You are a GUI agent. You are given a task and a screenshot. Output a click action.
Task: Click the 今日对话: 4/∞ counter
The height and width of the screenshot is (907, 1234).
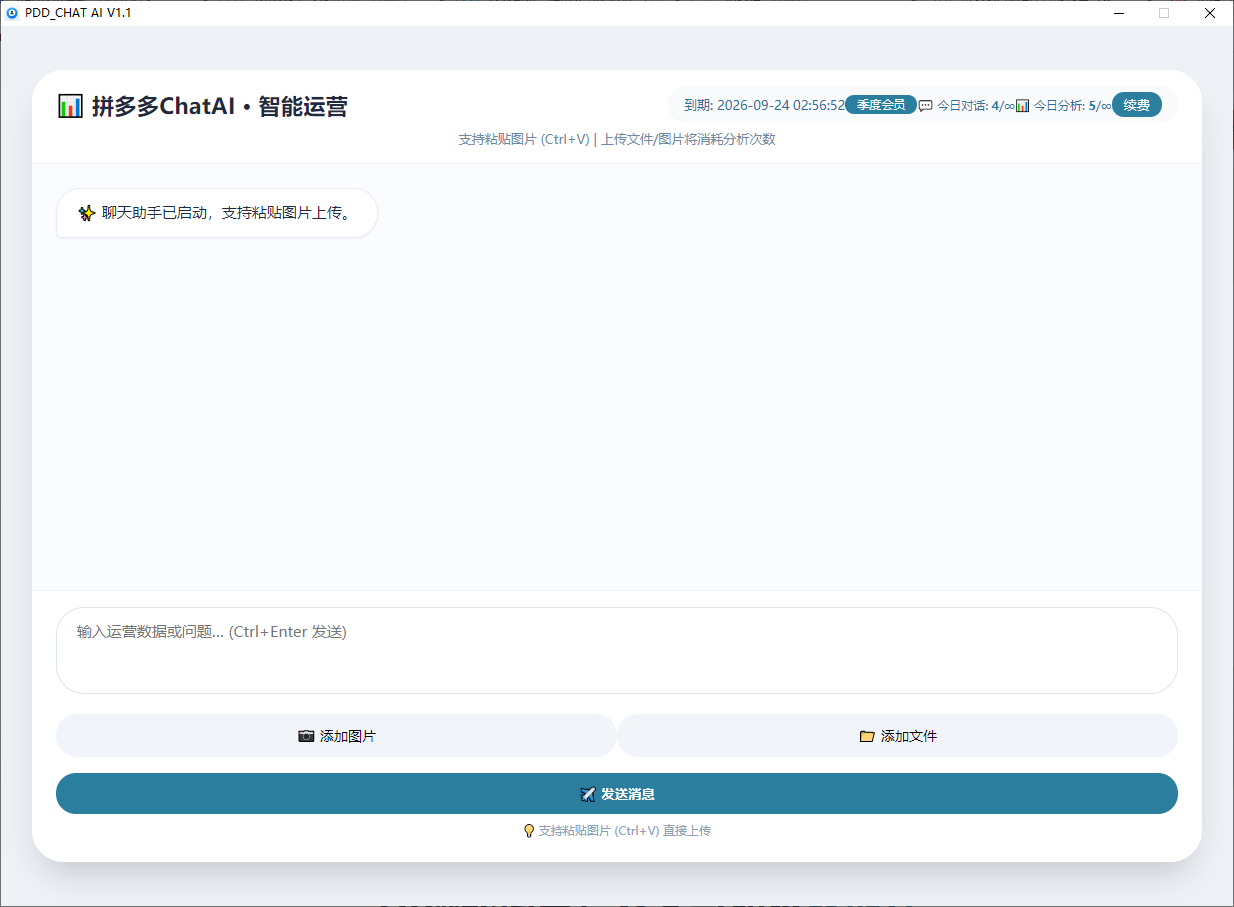pos(976,105)
